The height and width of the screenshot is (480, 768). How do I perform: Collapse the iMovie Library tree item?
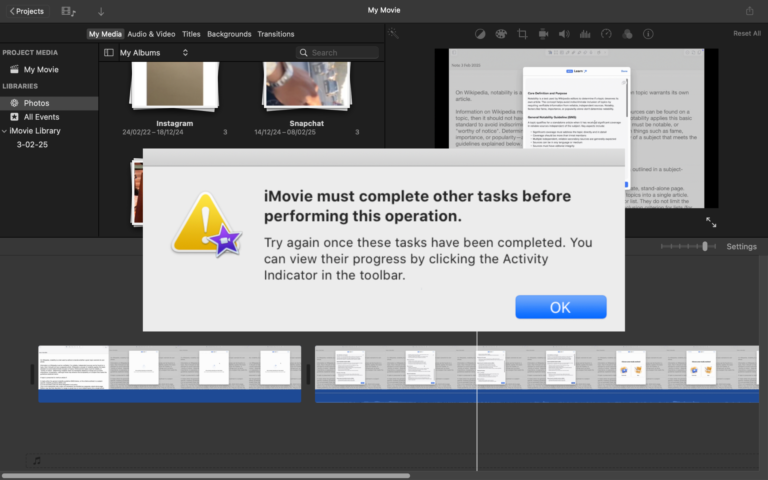(x=4, y=131)
